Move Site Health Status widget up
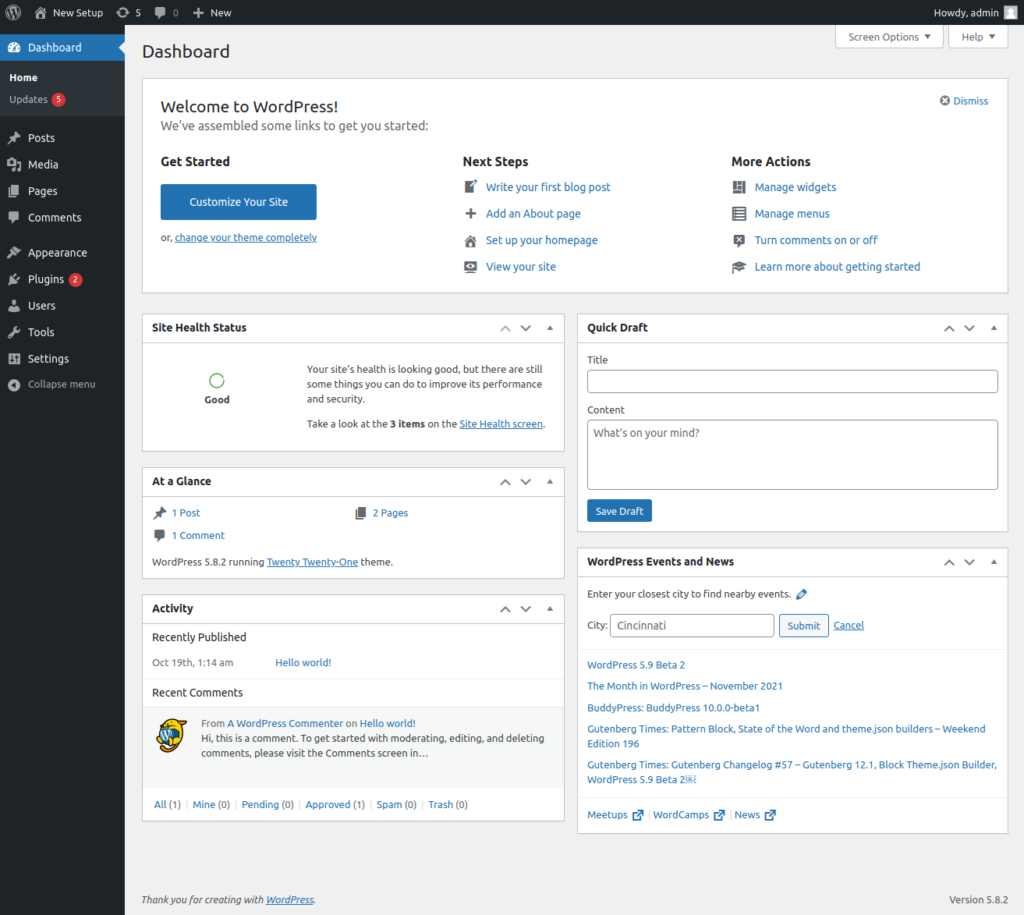Viewport: 1024px width, 915px height. click(x=505, y=328)
